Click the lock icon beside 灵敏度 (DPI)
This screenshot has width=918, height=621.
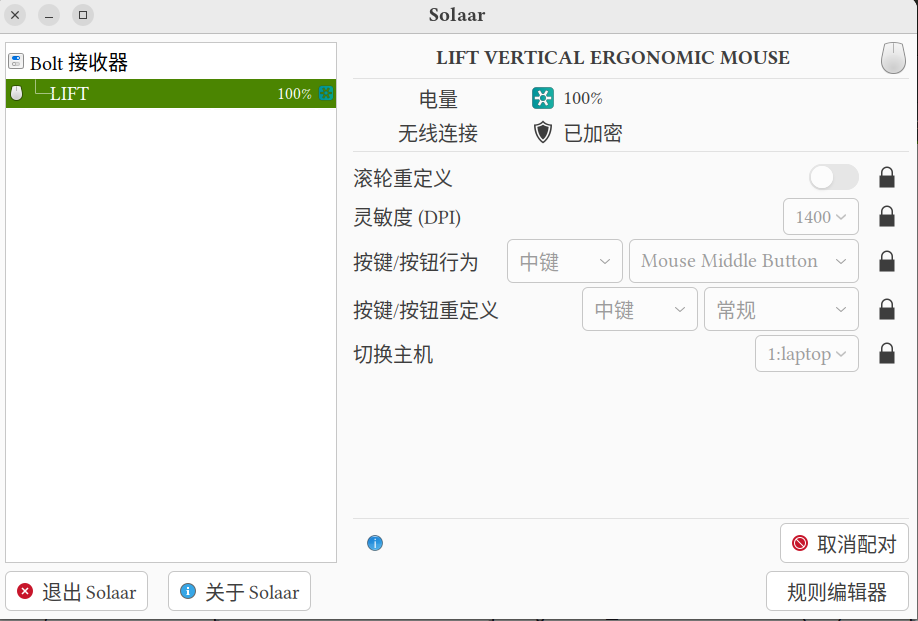(886, 216)
